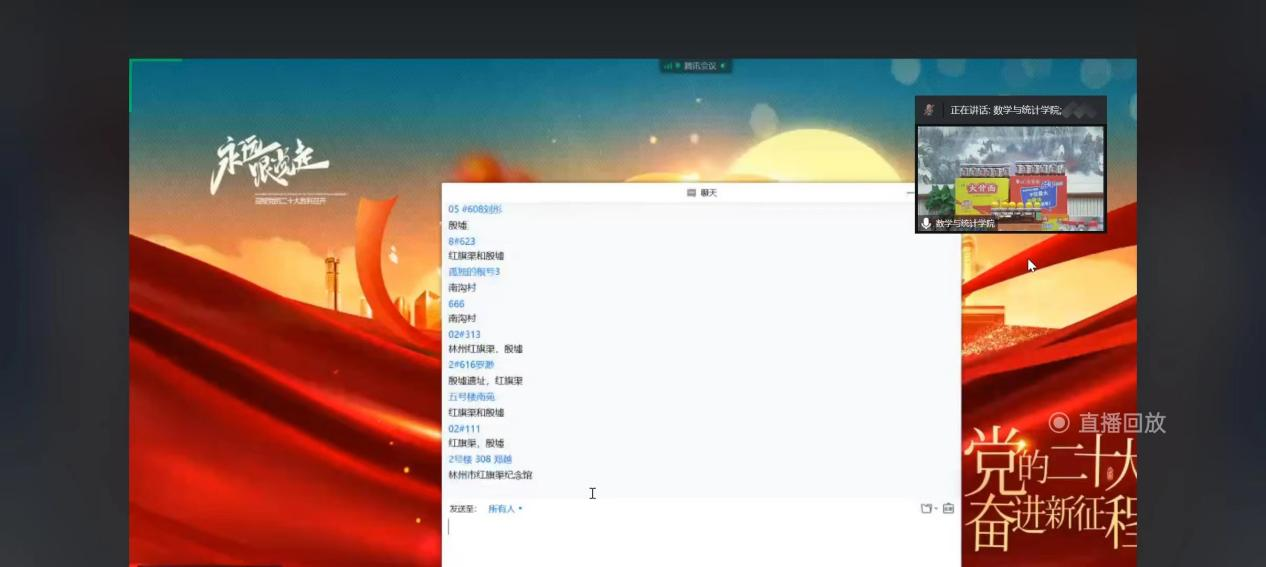Click the speaker avatar beside 正在讲话
The width and height of the screenshot is (1266, 567).
tap(929, 110)
